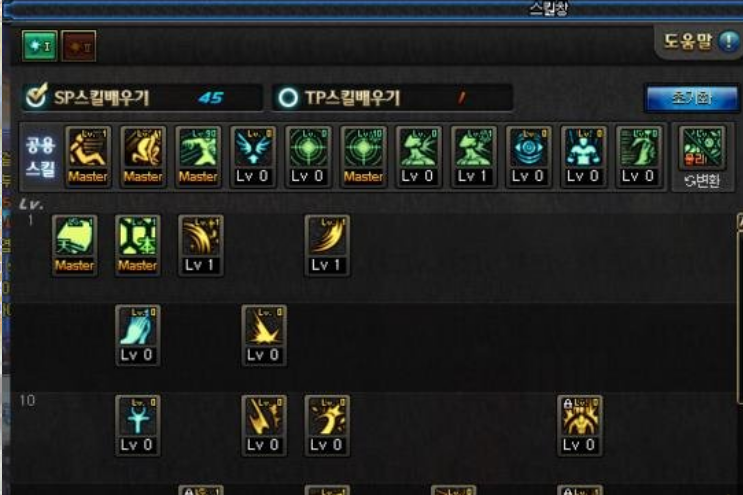Viewport: 743px width, 495px height.
Task: Select the blue winged common skill icon
Action: pos(253,156)
